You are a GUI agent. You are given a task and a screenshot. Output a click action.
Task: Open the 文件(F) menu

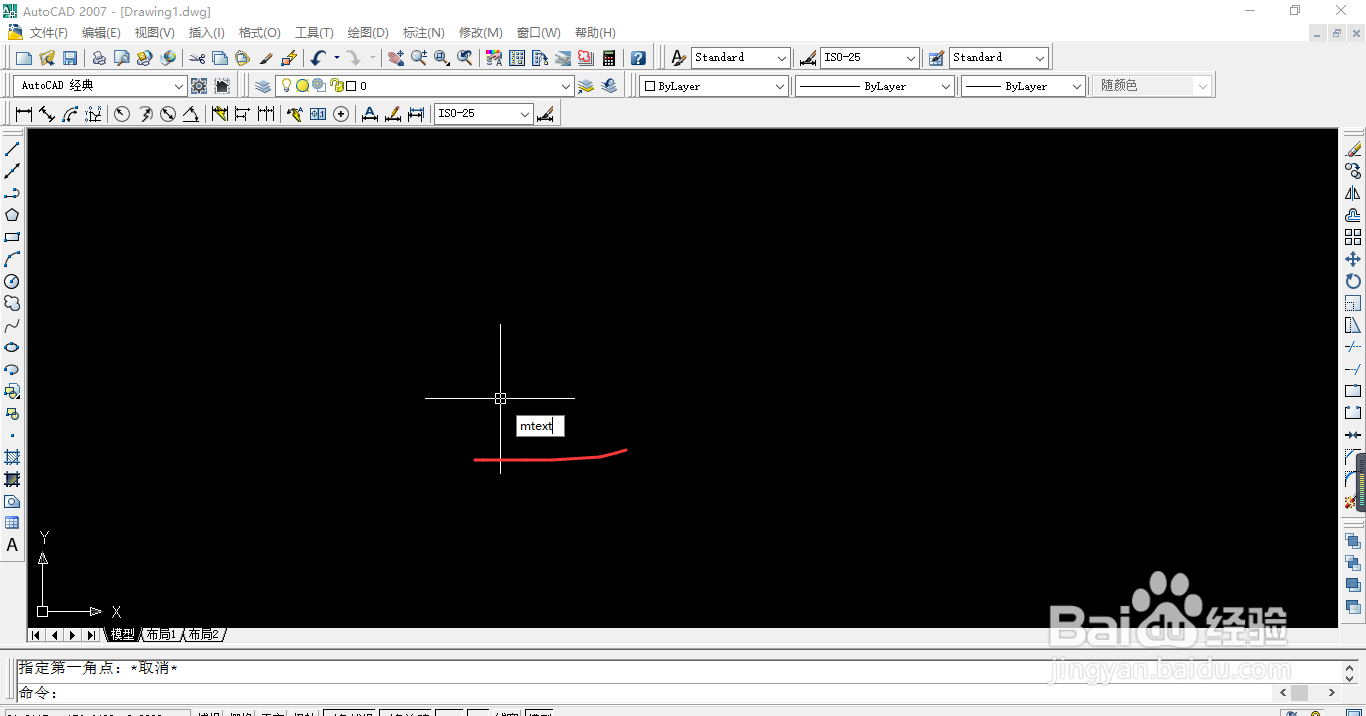click(x=49, y=33)
